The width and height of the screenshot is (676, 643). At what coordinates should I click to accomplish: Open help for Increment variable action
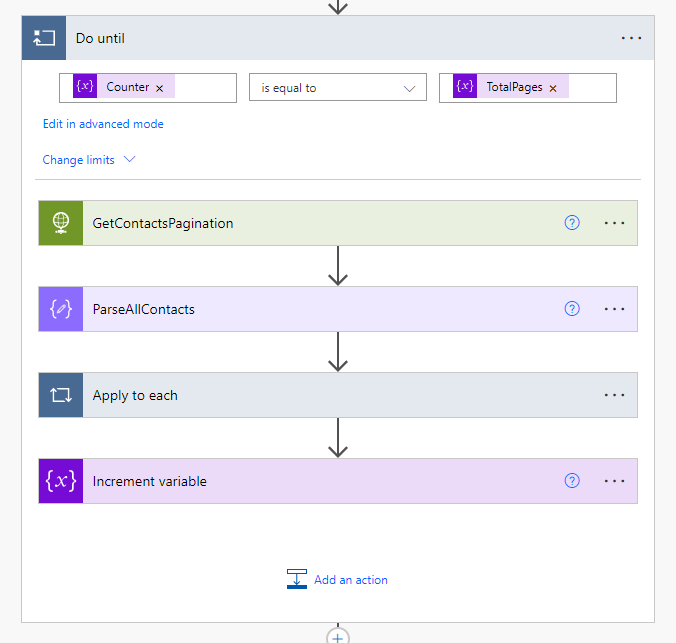coord(572,481)
